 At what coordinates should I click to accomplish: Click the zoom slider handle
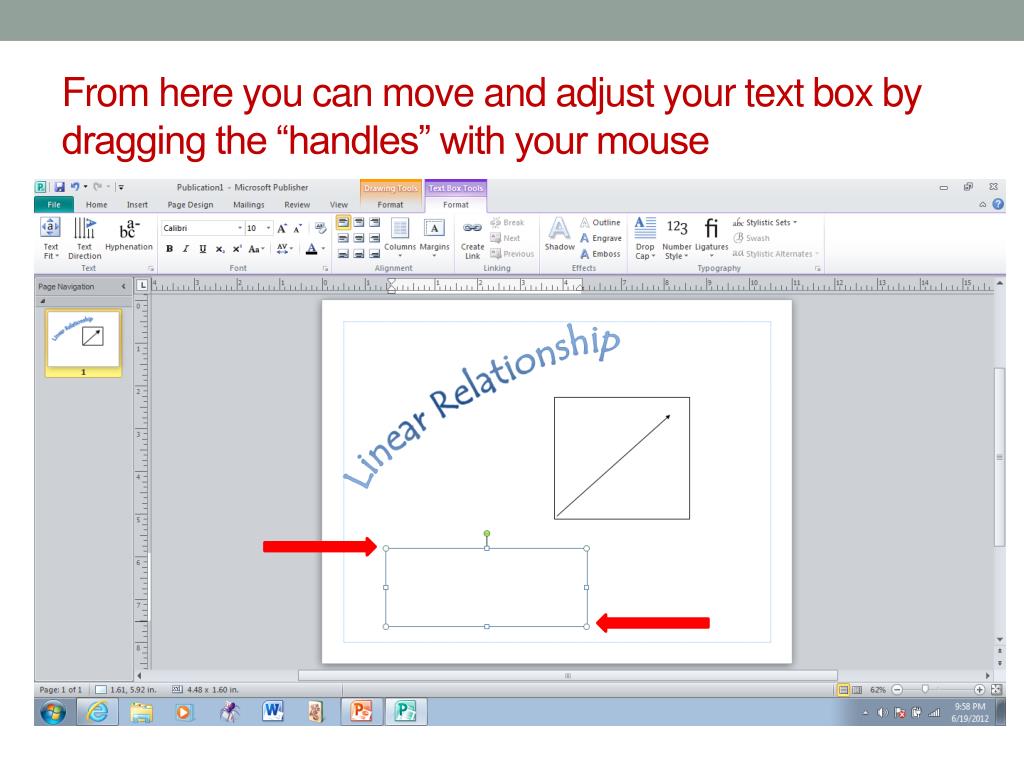[x=925, y=690]
